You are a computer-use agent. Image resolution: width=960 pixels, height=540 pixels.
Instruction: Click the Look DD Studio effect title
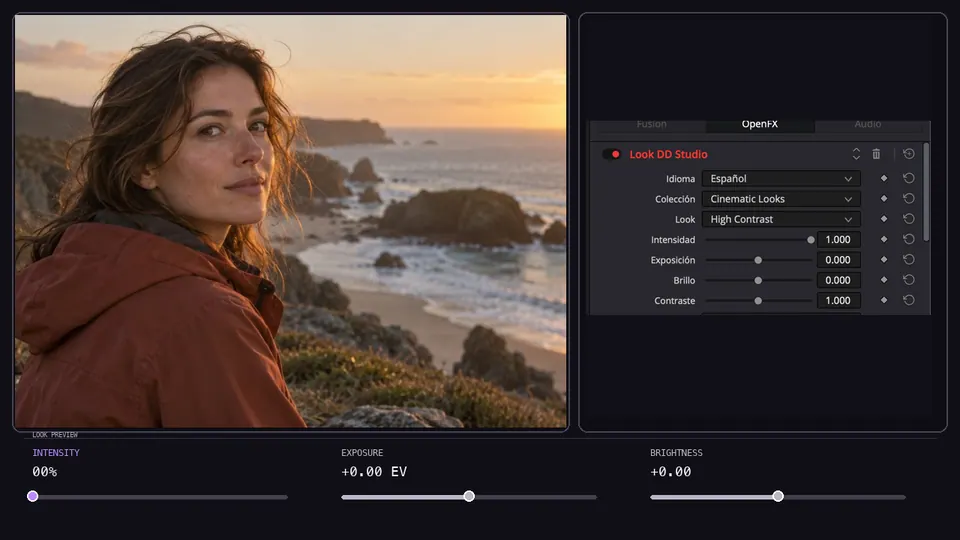[668, 154]
